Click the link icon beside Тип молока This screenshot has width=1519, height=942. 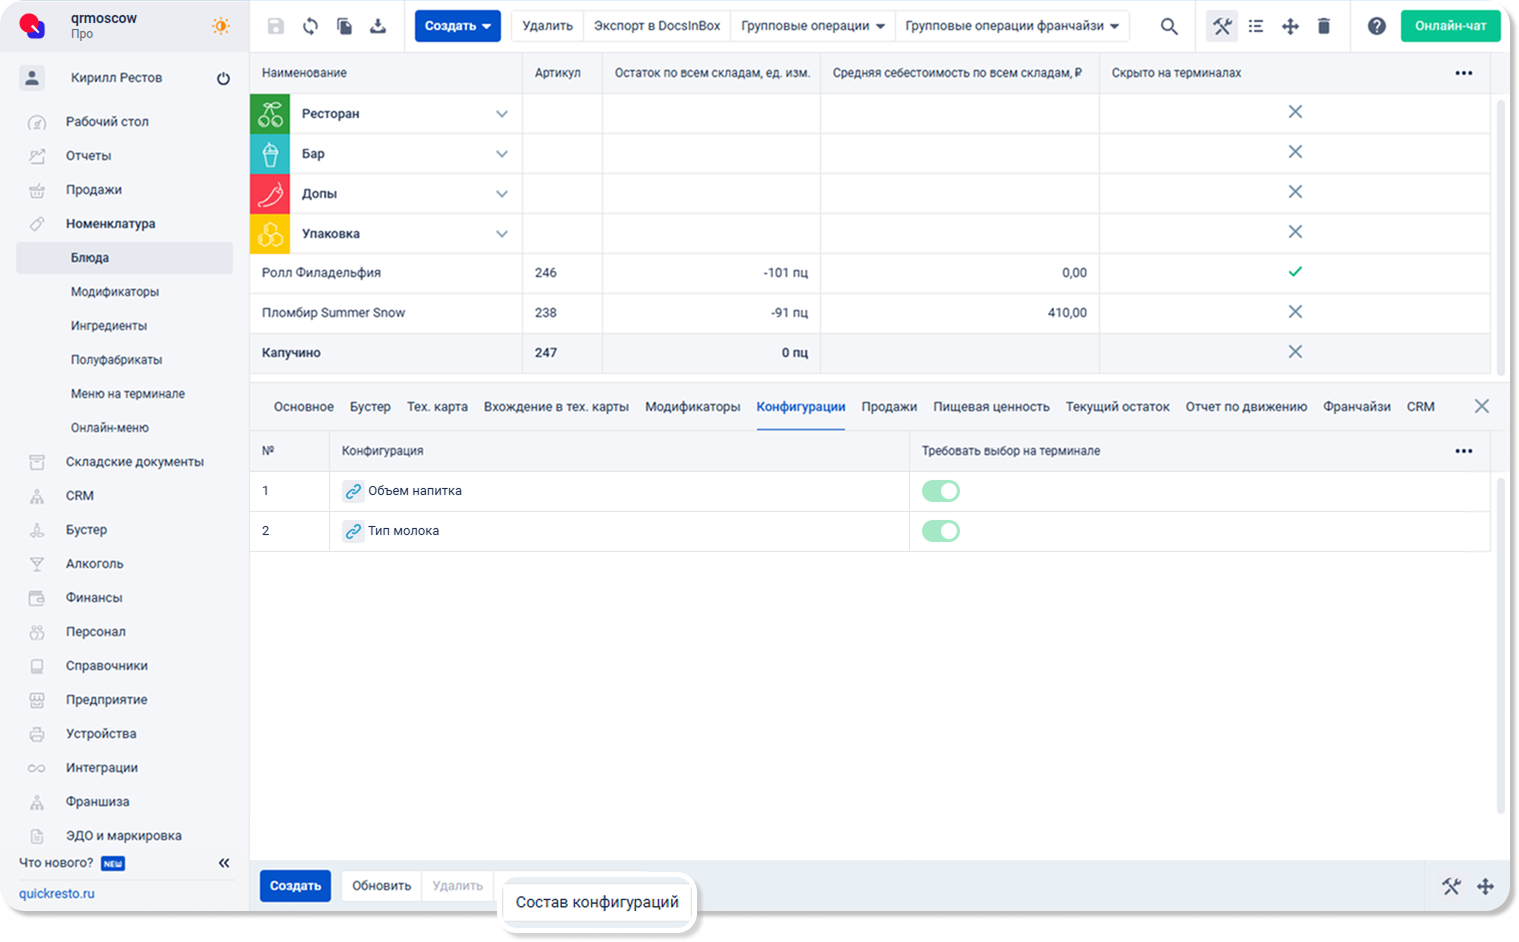click(353, 531)
